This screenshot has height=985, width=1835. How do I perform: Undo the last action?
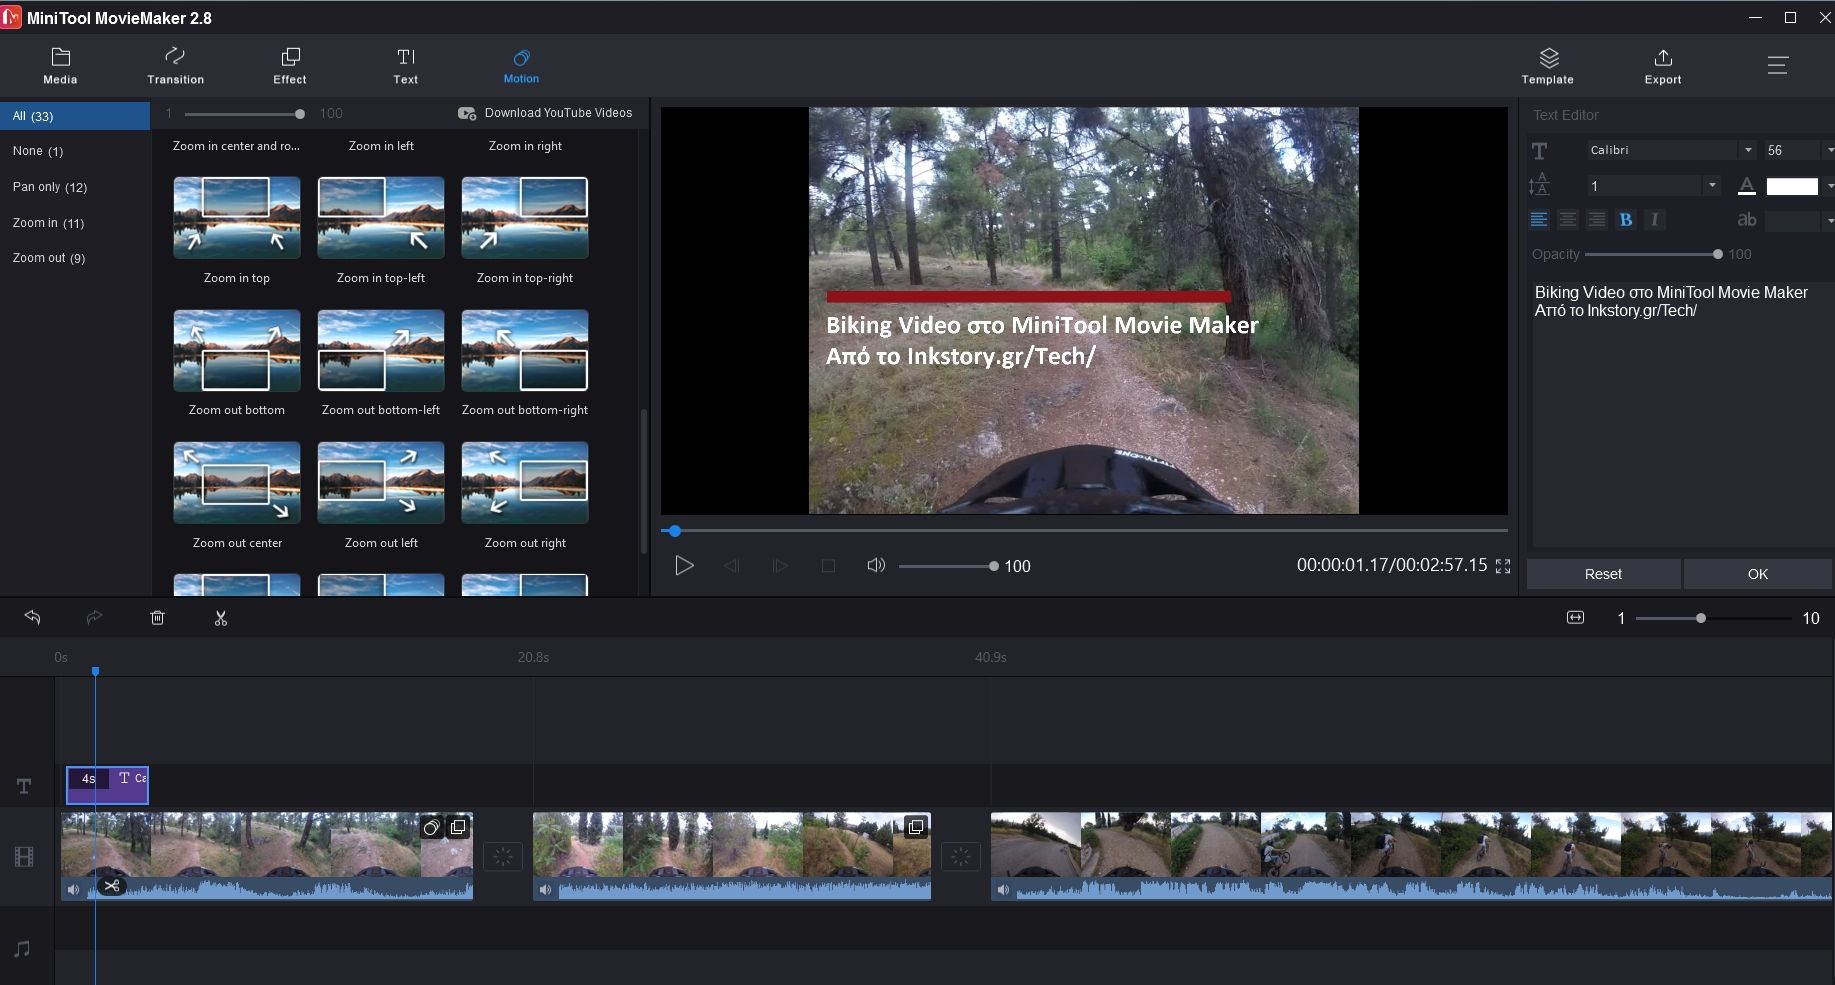point(33,618)
